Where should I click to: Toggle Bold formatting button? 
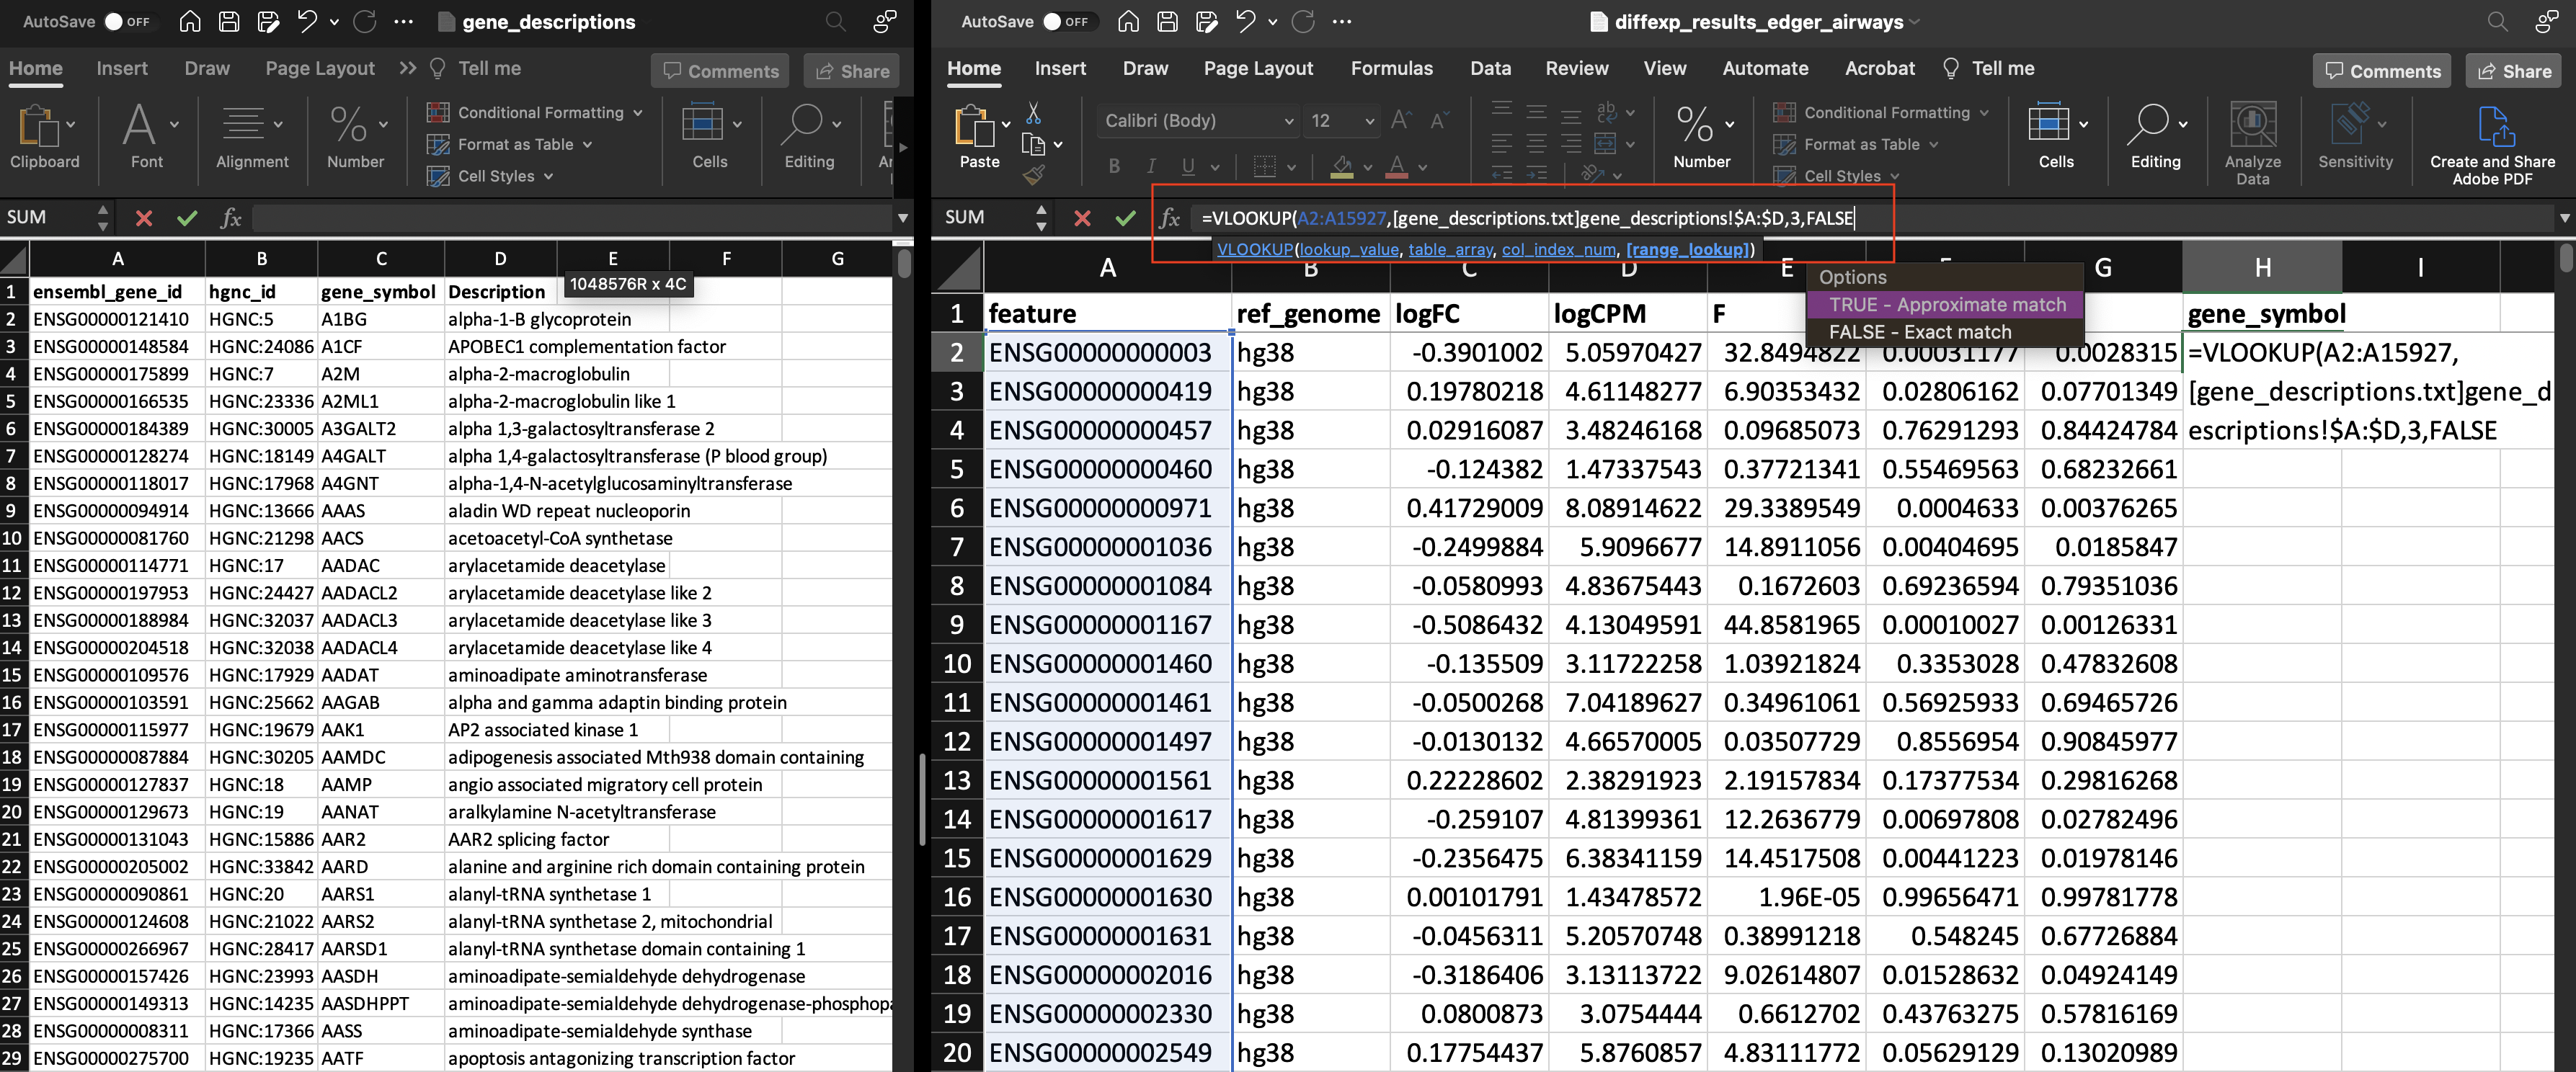pyautogui.click(x=1114, y=167)
